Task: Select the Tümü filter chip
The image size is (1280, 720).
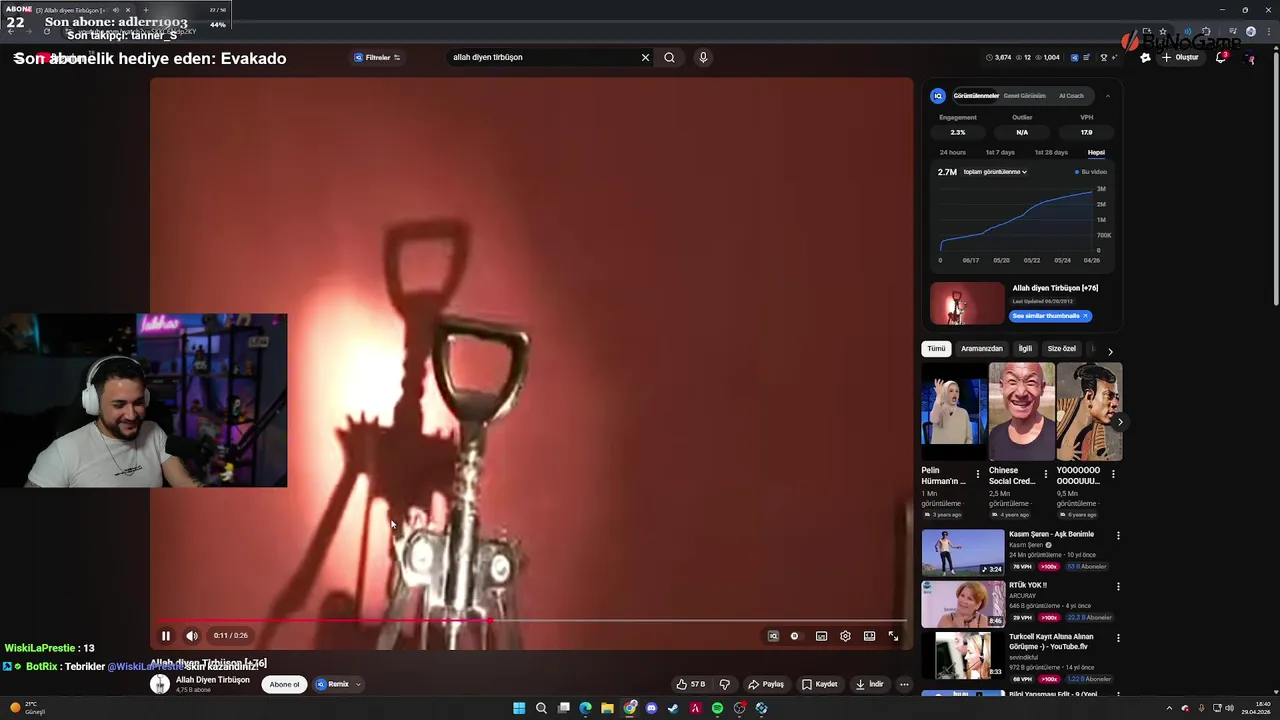Action: [936, 349]
